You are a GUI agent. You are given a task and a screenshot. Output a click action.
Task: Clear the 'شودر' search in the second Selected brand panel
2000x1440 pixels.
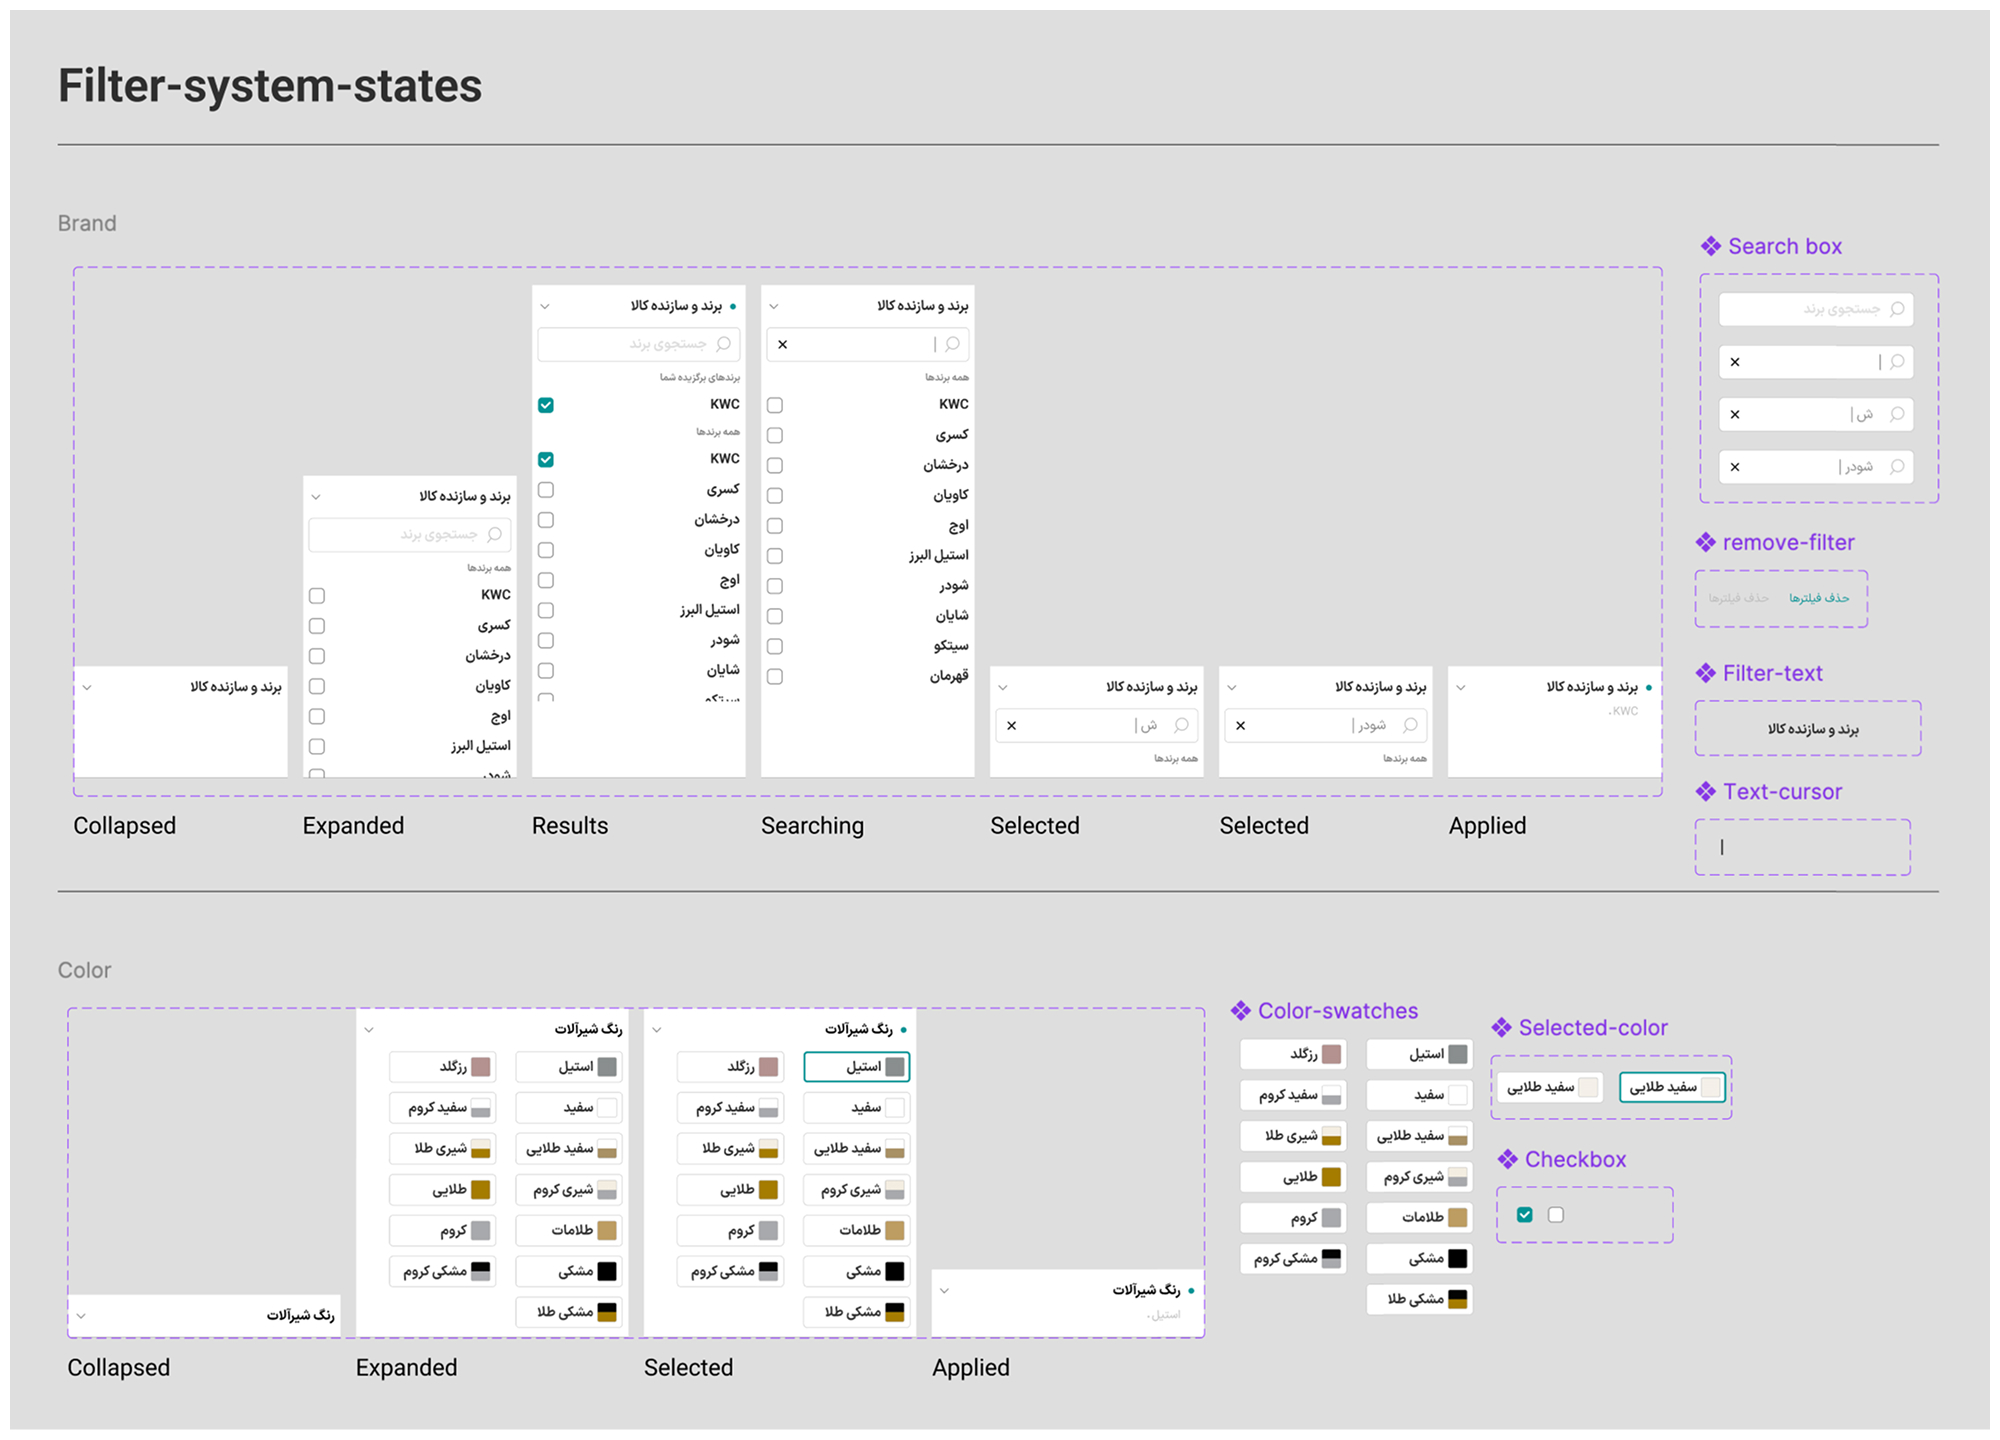click(x=1241, y=725)
